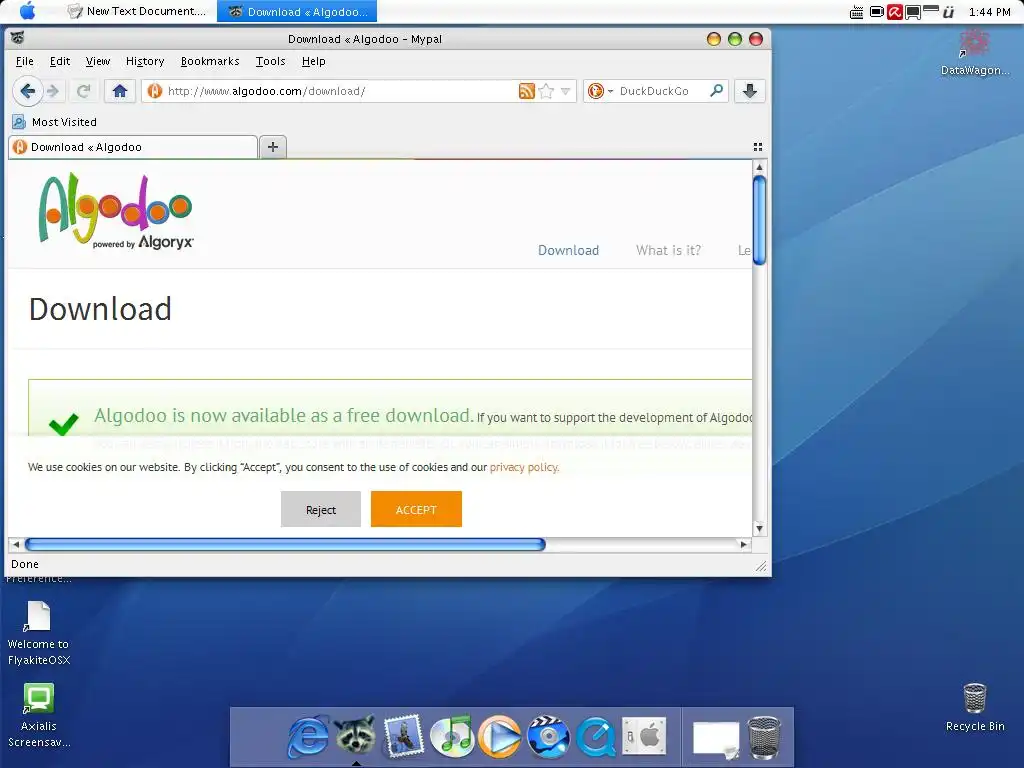Click the clock showing 1:44 PM
The image size is (1024, 768).
click(989, 12)
